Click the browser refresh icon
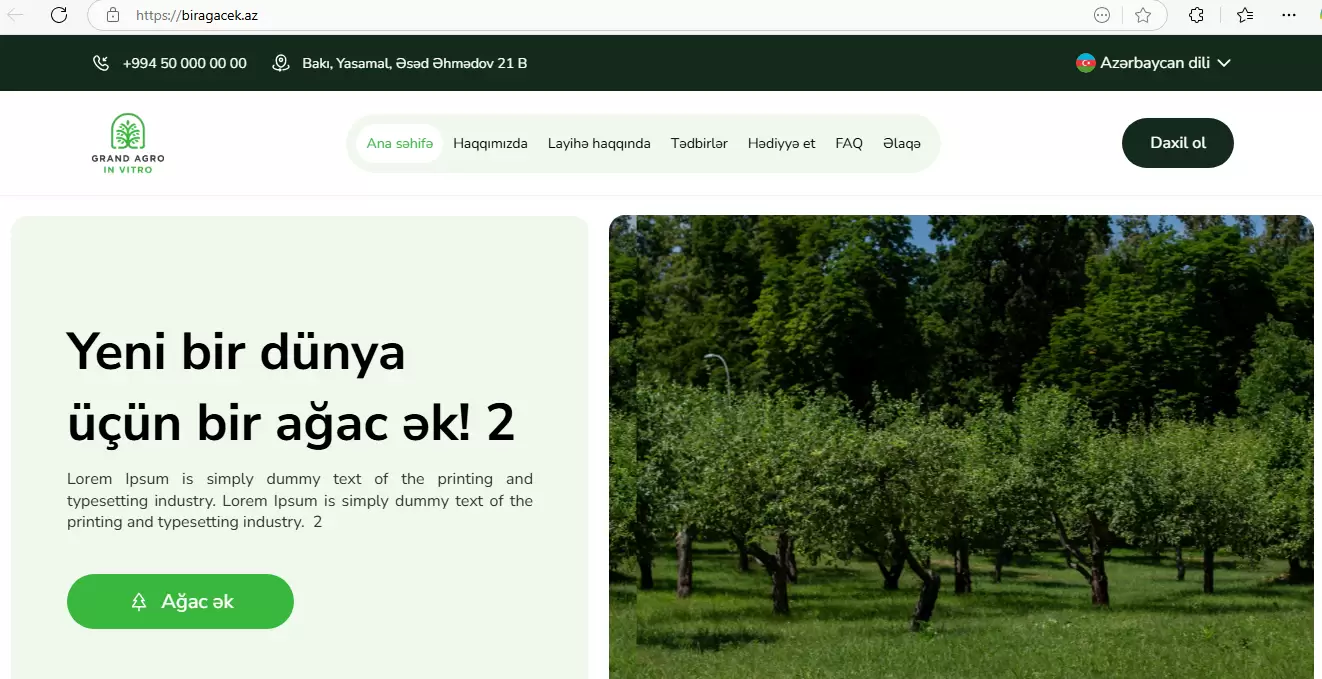 [x=59, y=15]
